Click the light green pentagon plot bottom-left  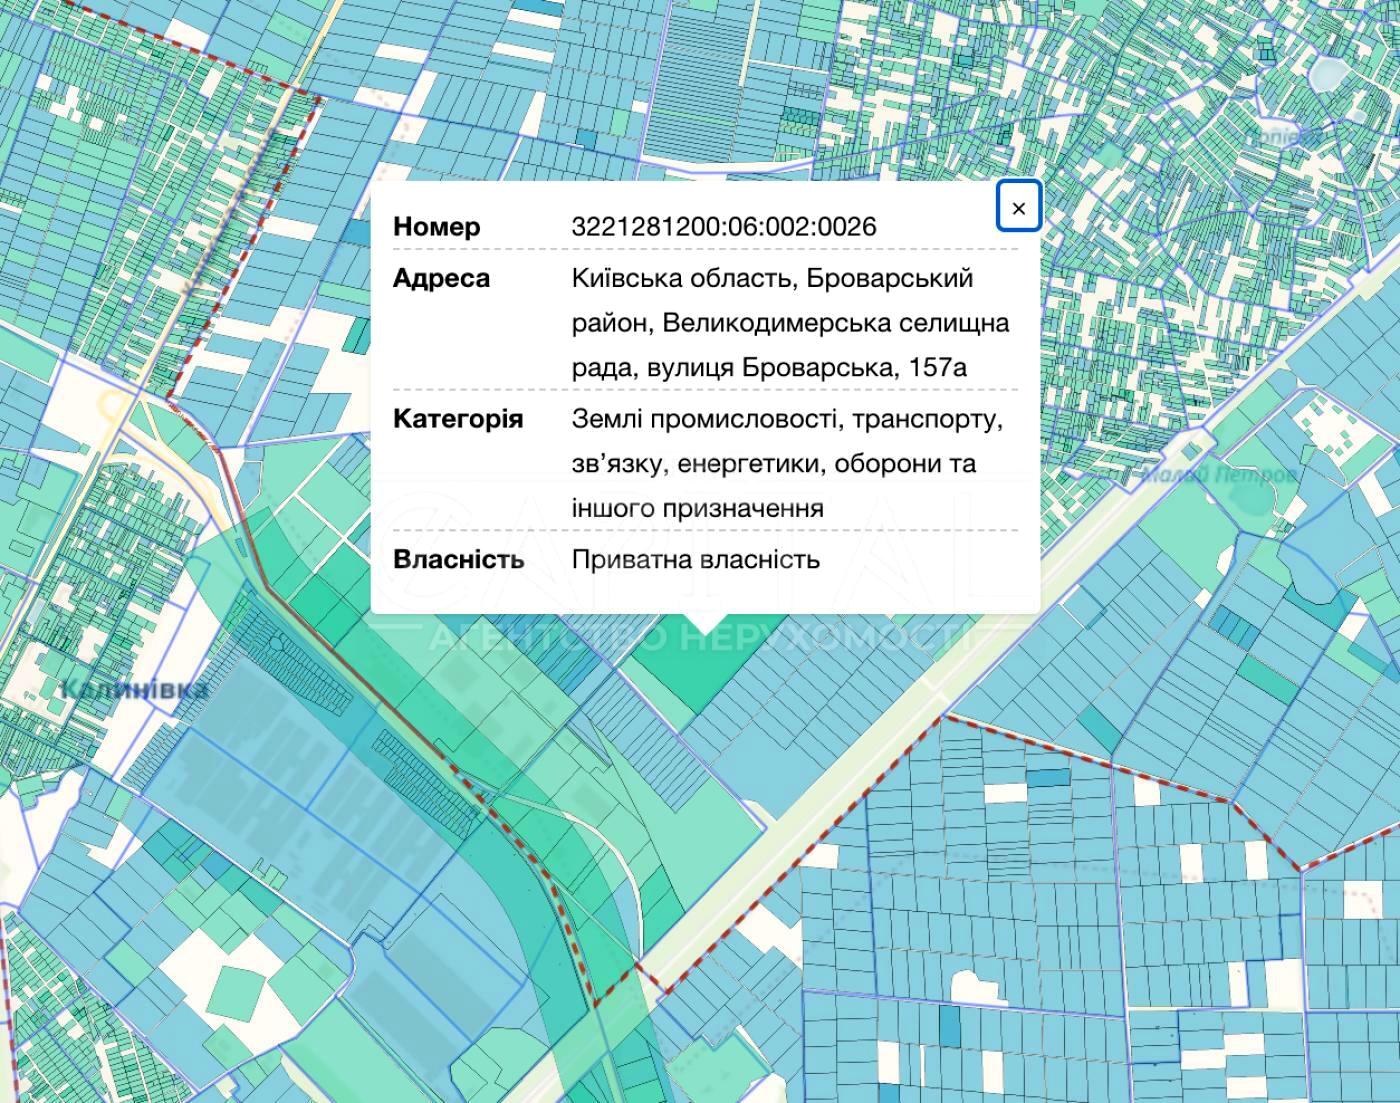coord(235,992)
